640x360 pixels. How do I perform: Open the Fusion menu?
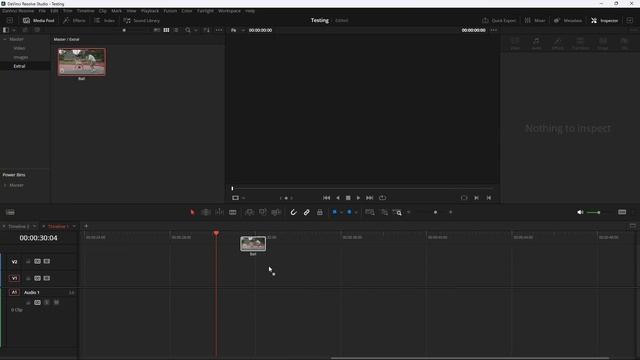[170, 11]
